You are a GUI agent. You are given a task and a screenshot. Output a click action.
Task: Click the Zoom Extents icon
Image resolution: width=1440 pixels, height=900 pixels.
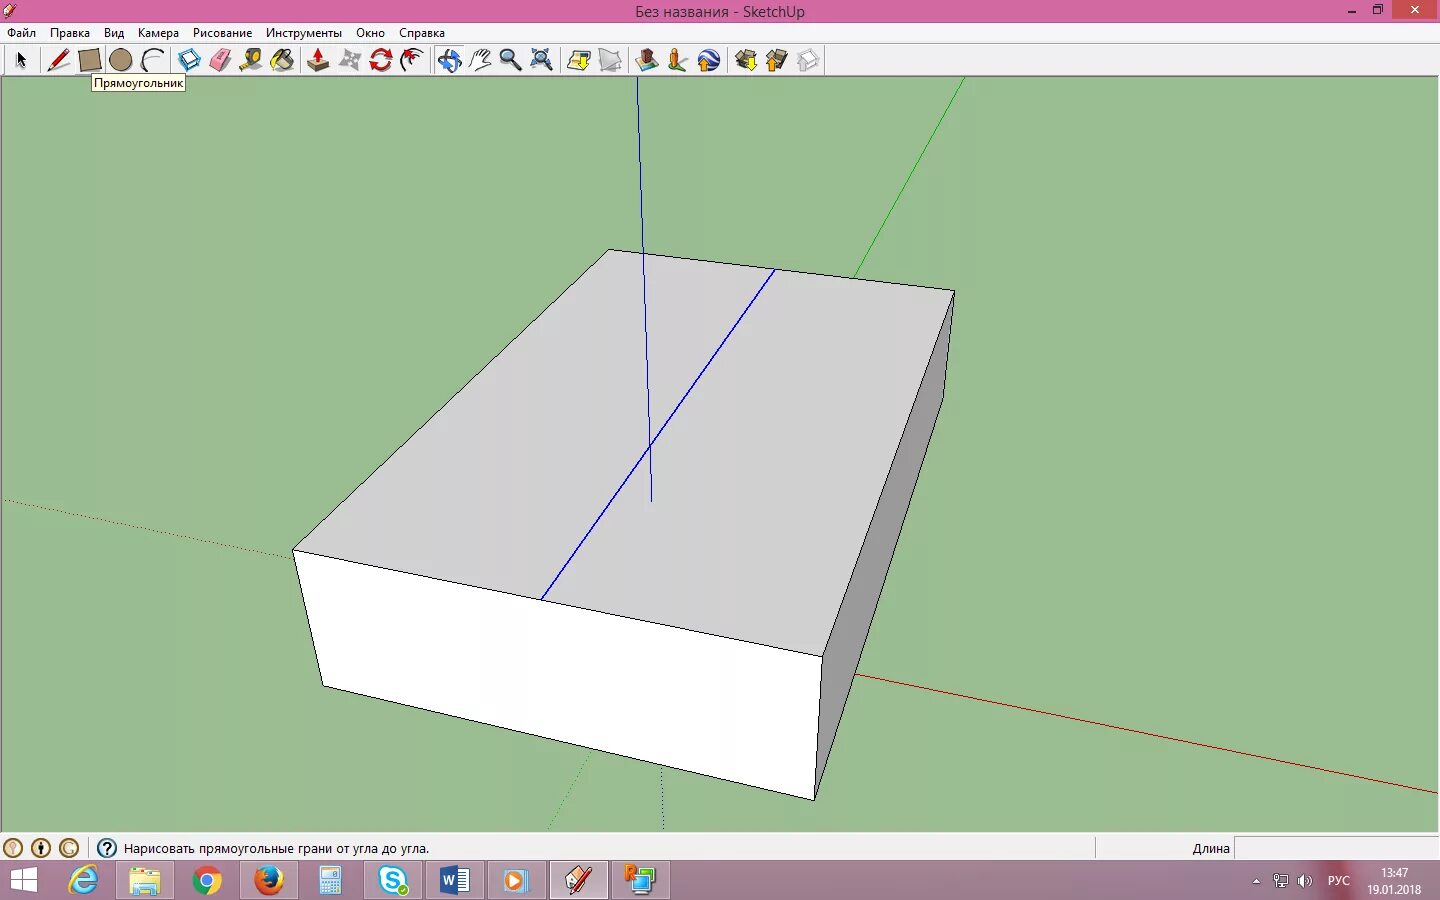(541, 60)
